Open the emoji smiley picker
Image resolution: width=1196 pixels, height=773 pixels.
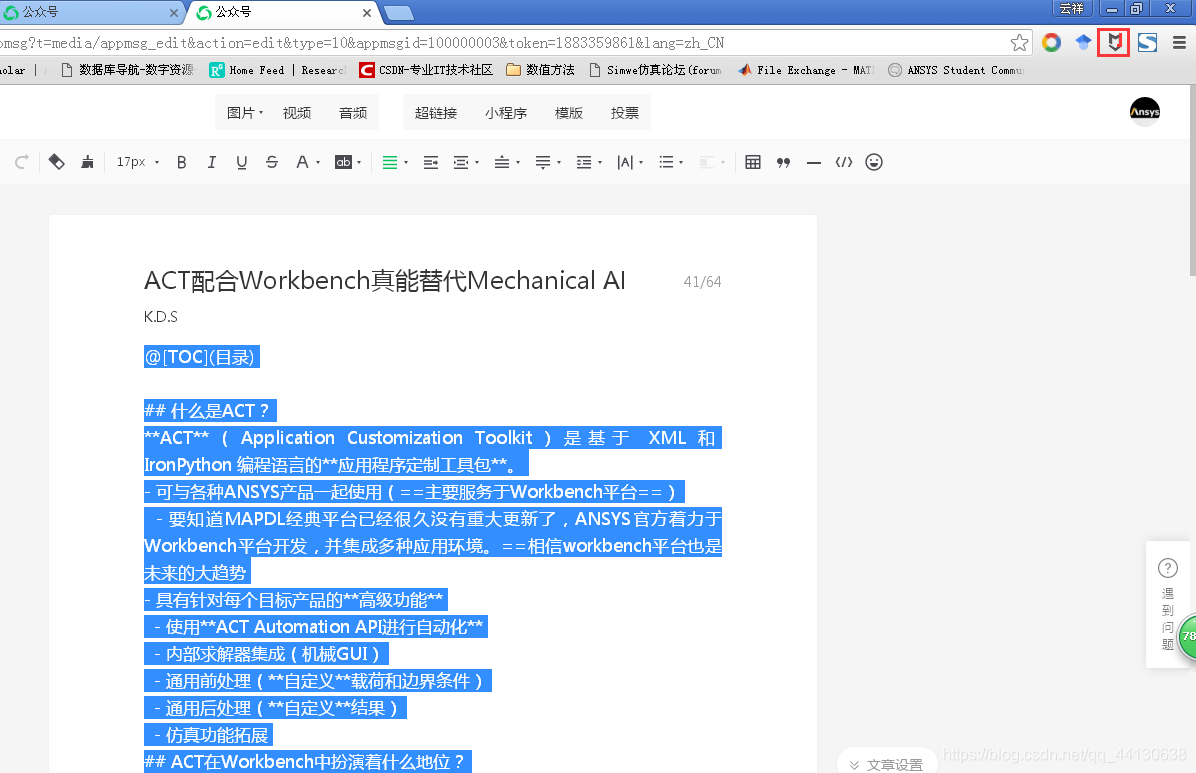click(874, 162)
